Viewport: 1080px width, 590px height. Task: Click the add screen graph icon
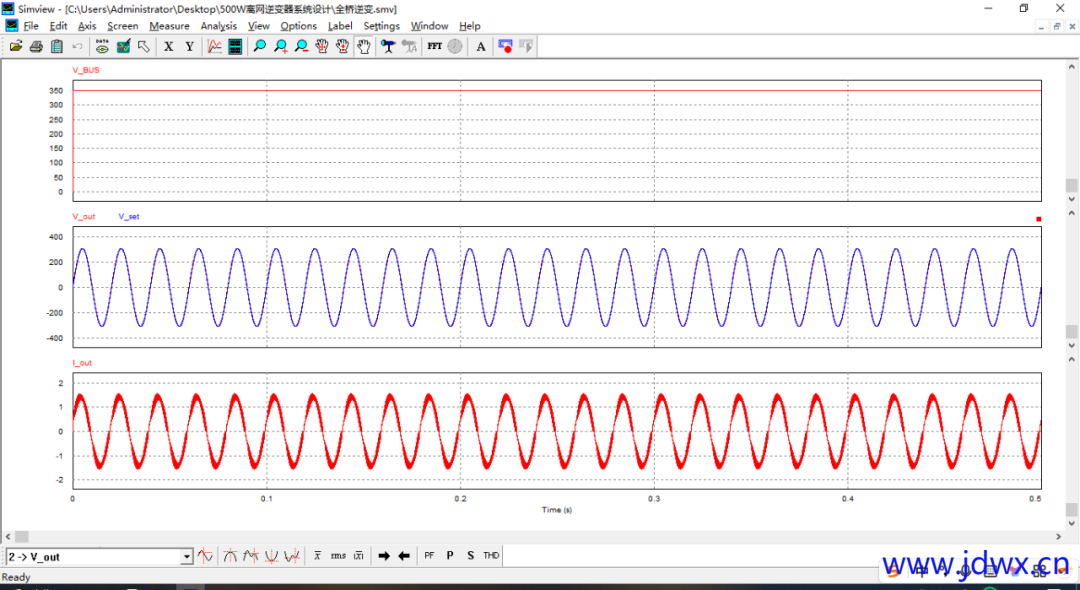[215, 47]
